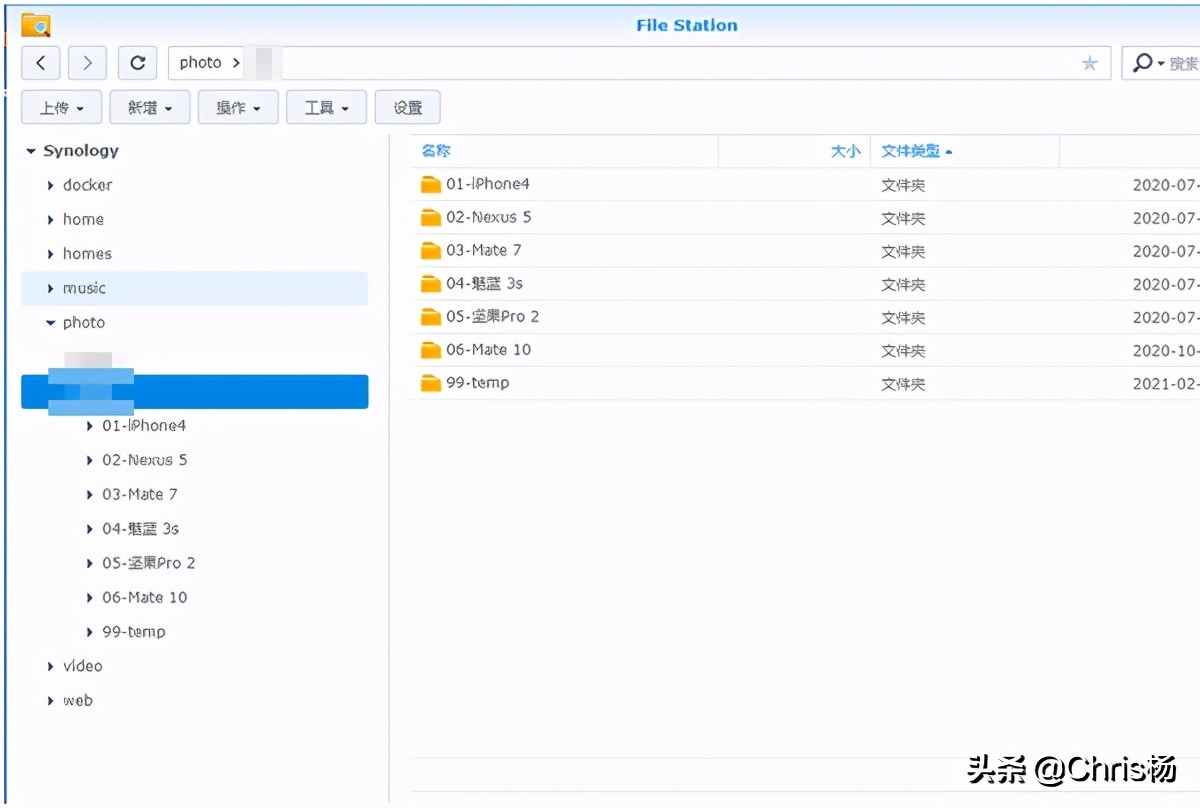
Task: Select 06-Mate 10 in the sidebar tree
Action: tap(144, 597)
